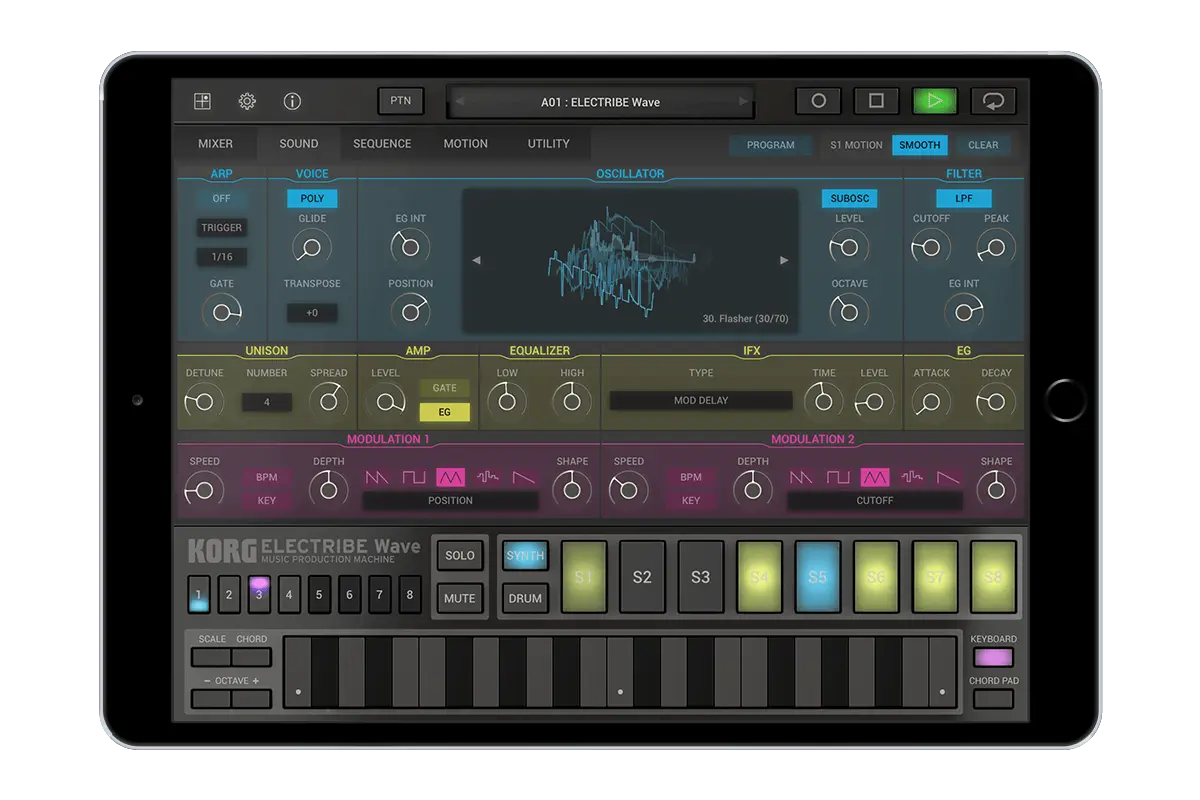Open the IFX TYPE MOD DELAY selector
The image size is (1200, 800).
coord(701,400)
